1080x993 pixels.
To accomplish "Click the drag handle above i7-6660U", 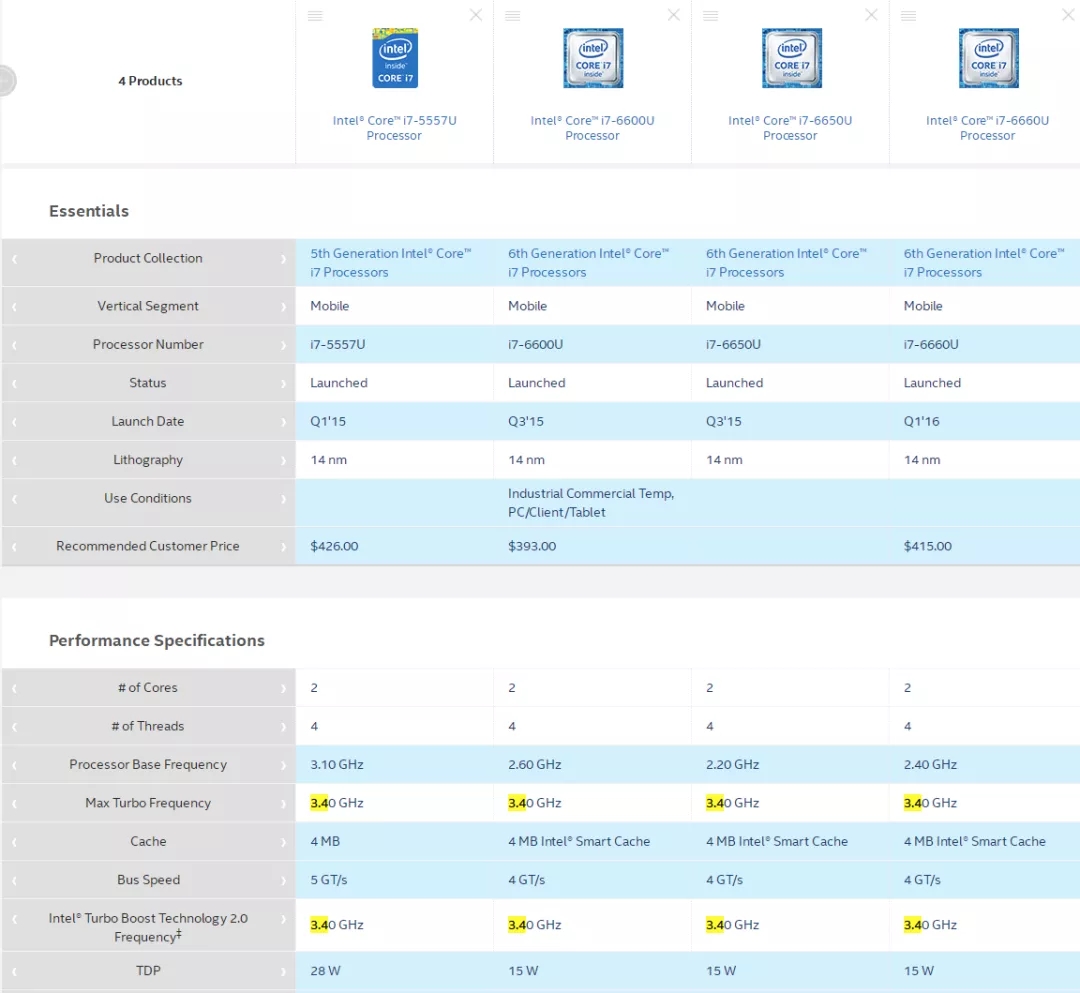I will pyautogui.click(x=908, y=16).
